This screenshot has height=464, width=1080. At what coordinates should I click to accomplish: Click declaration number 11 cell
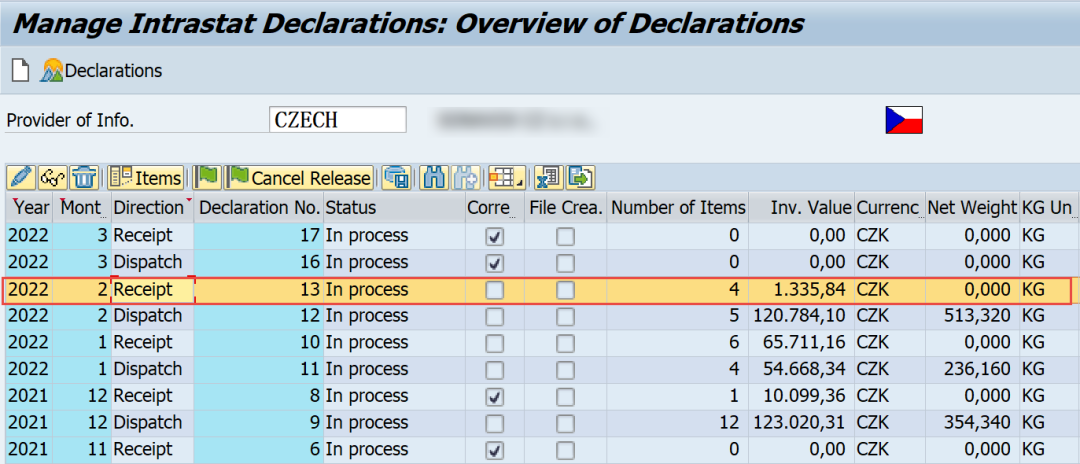pyautogui.click(x=259, y=370)
